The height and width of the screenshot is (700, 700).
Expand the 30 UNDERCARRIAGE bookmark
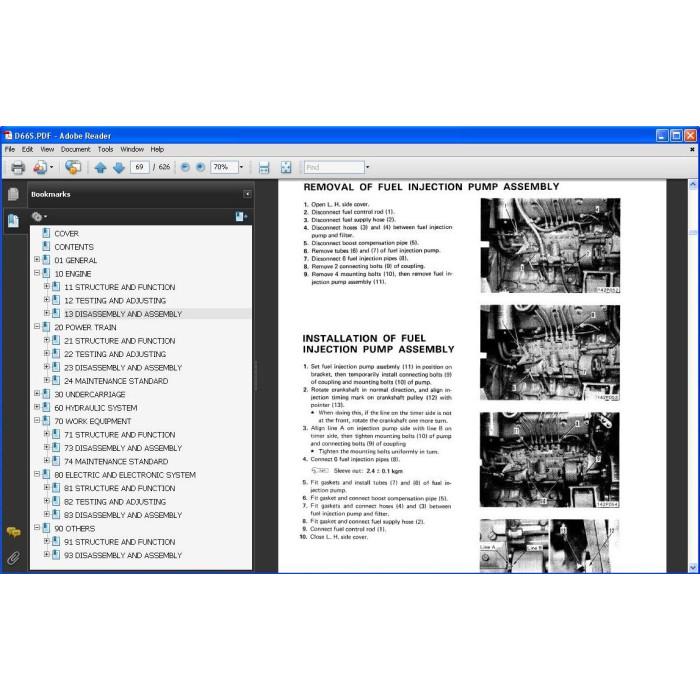pos(37,393)
